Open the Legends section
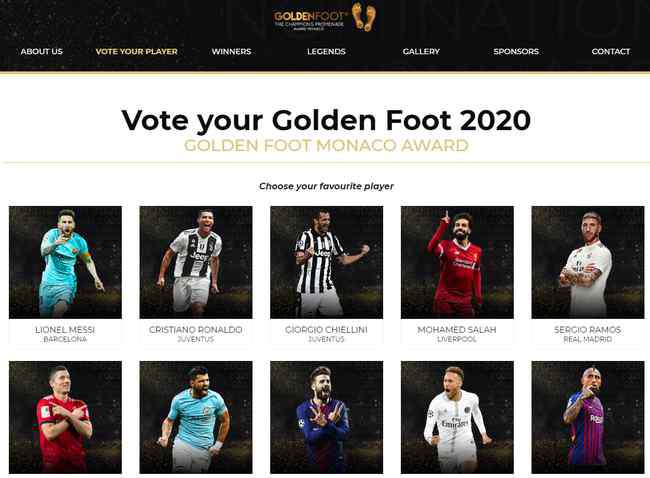The image size is (650, 478). 326,51
